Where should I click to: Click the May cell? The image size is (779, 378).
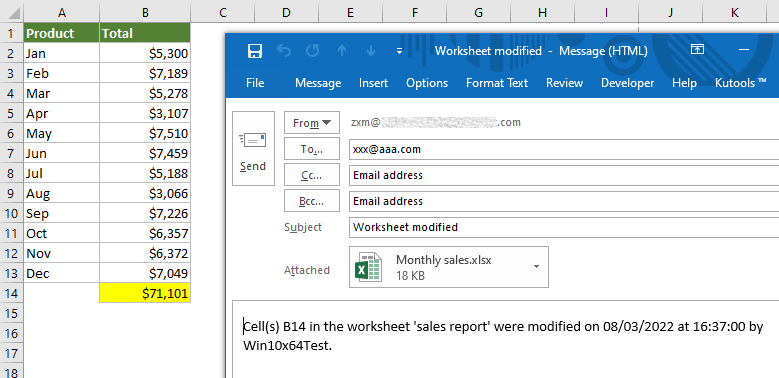62,133
